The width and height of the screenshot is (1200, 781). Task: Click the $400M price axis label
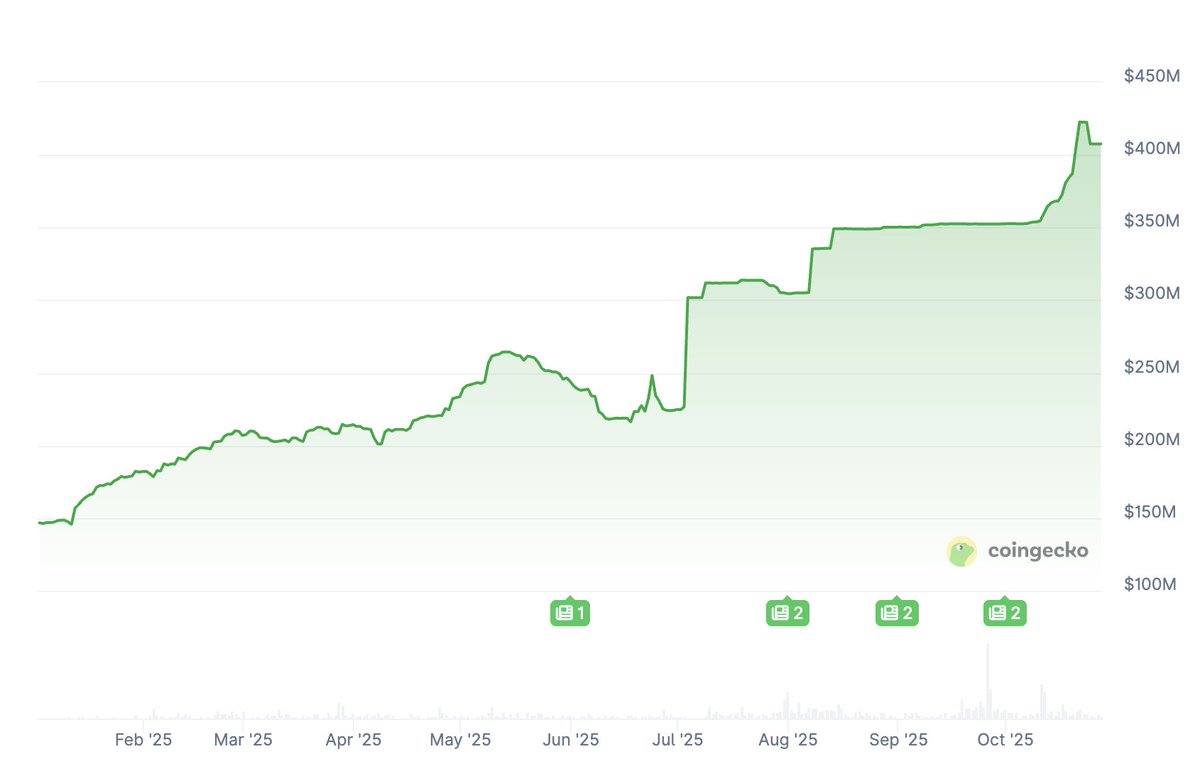tap(1151, 149)
